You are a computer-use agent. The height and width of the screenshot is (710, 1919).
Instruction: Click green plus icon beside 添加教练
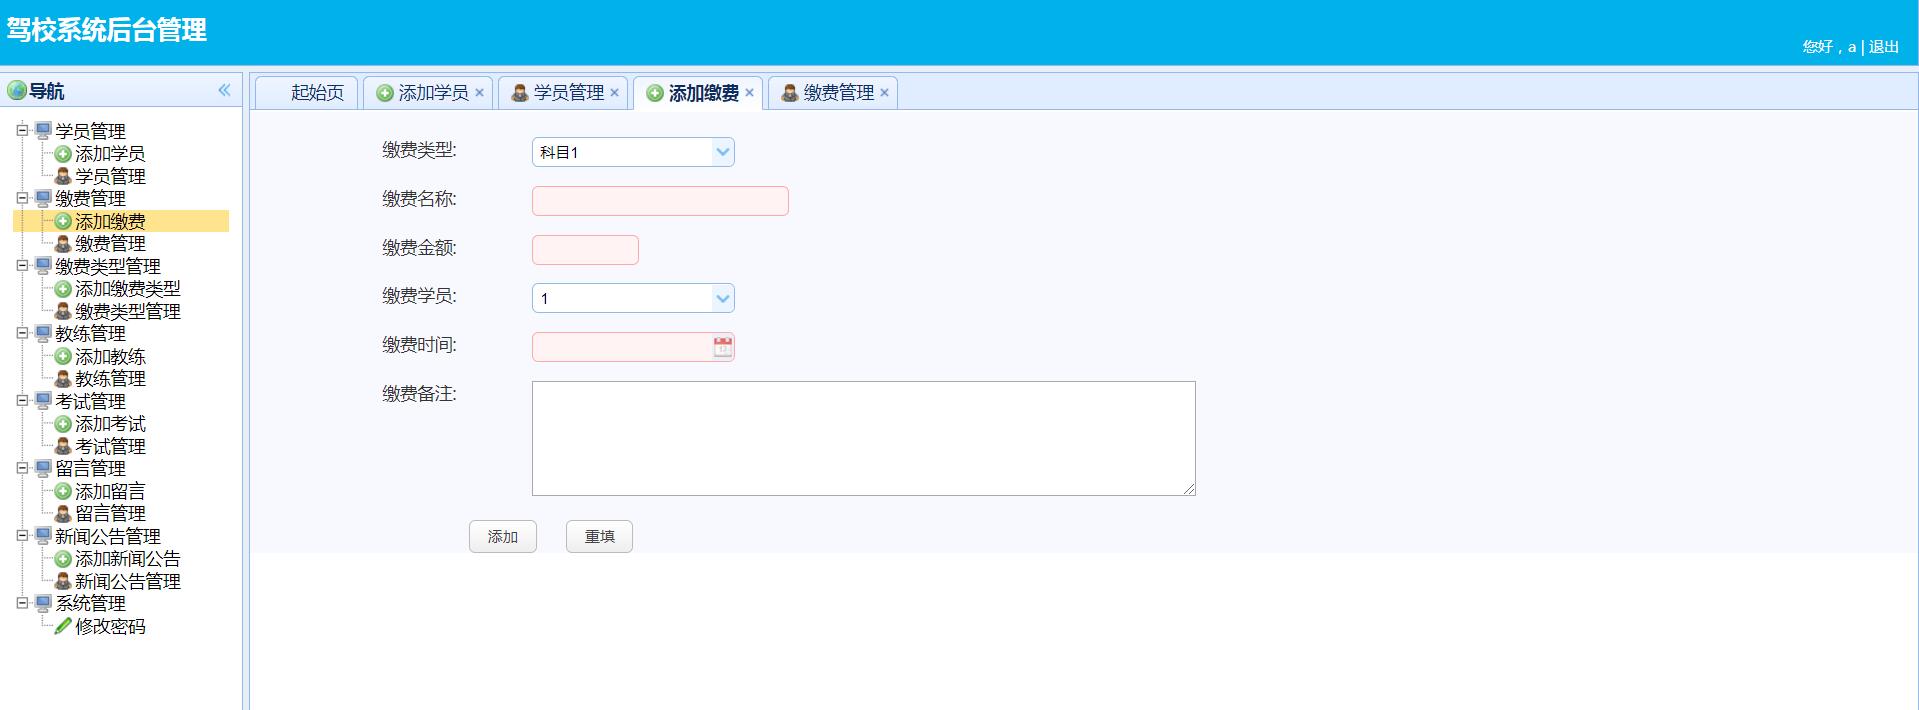(x=63, y=357)
